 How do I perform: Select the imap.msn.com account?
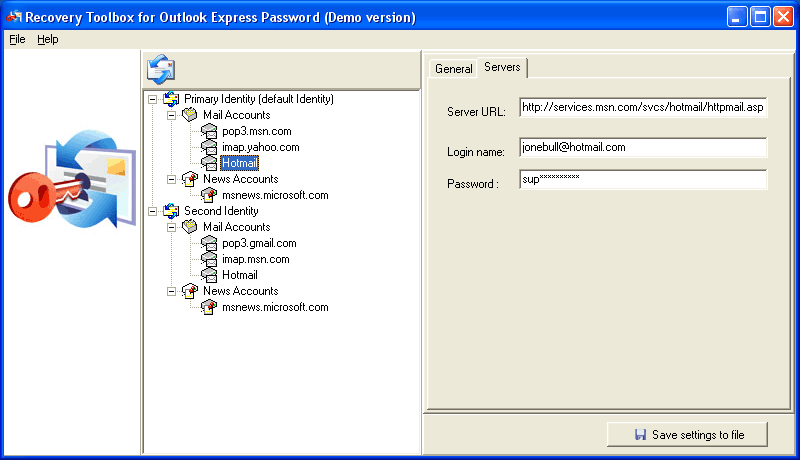[256, 259]
